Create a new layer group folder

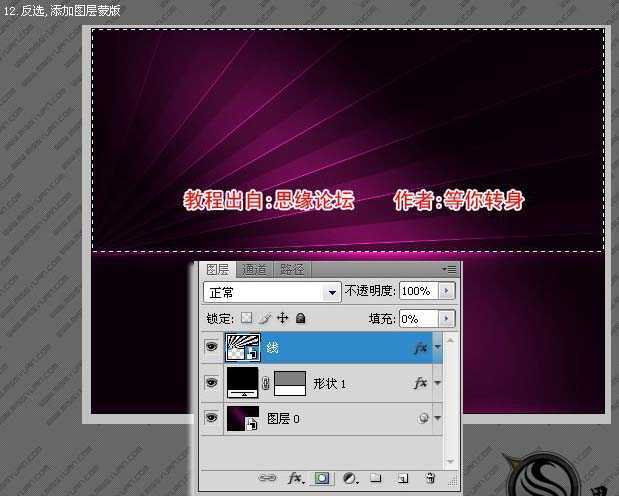[x=375, y=478]
